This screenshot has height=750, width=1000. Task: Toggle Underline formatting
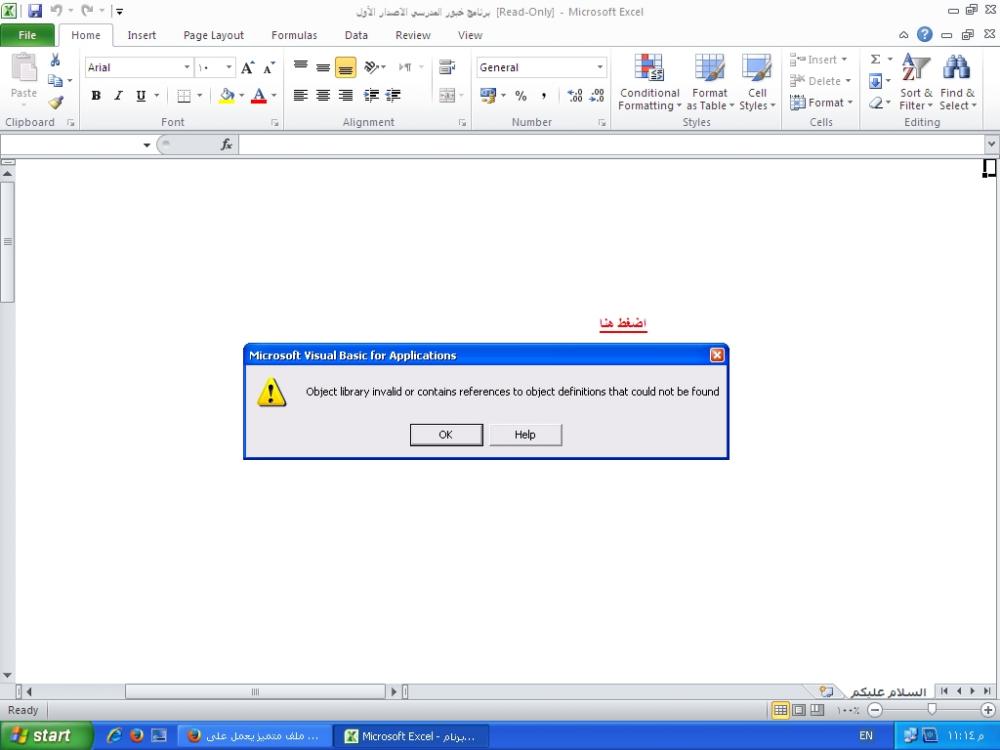pos(140,96)
